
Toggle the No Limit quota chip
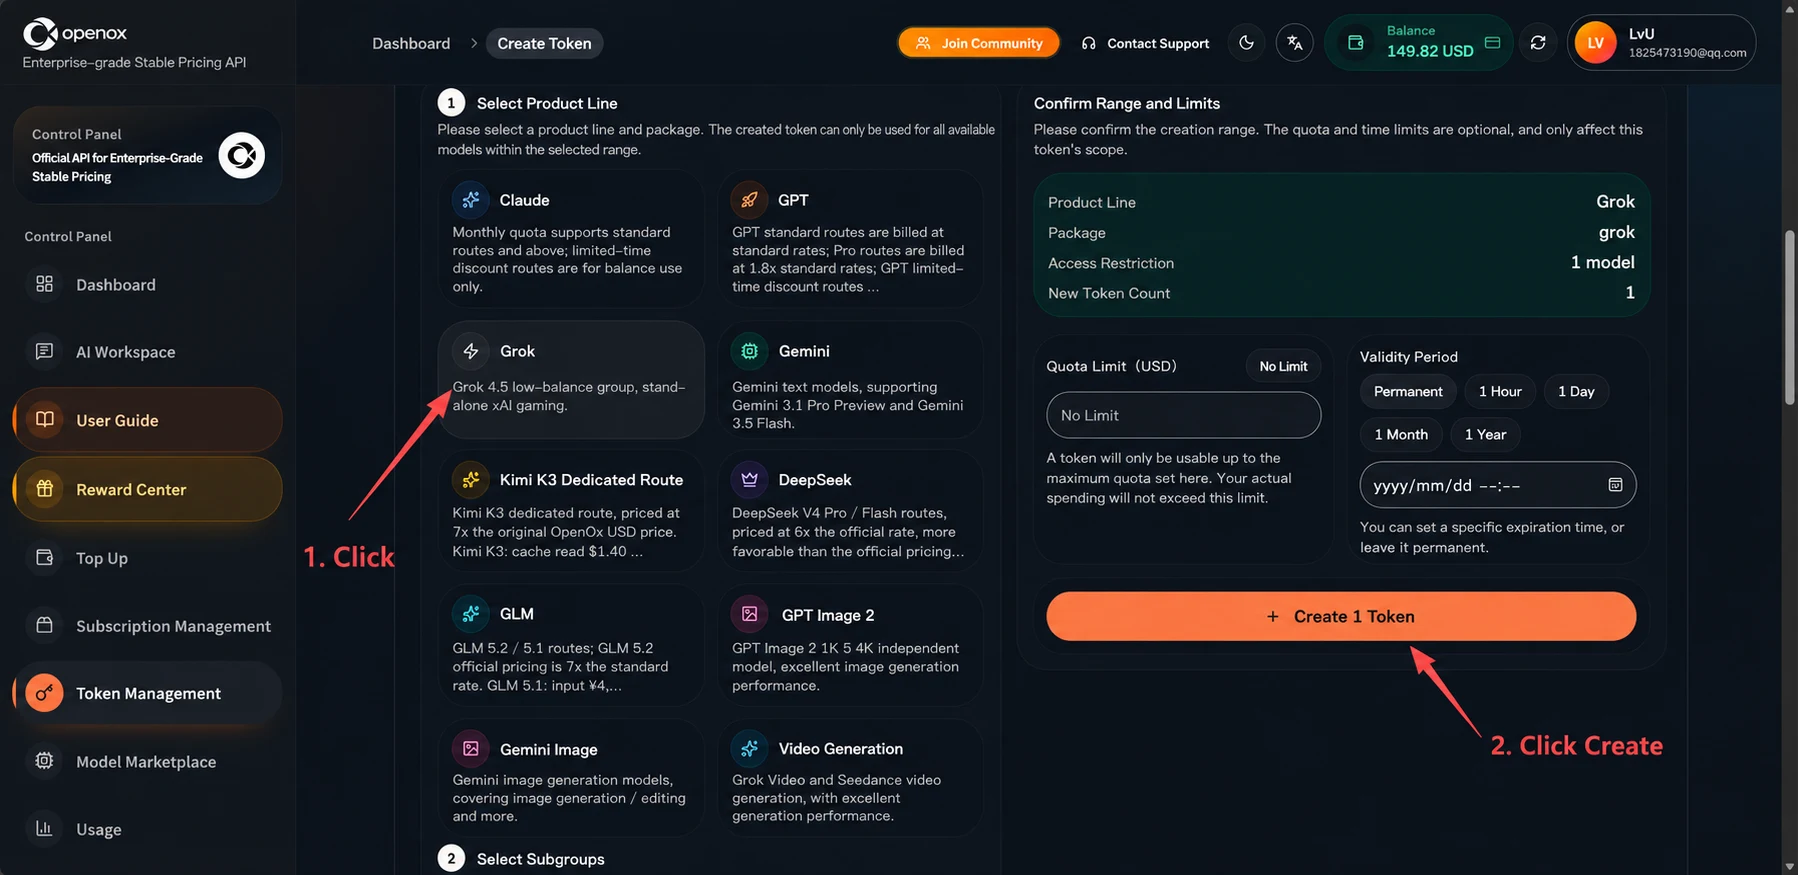click(x=1283, y=366)
